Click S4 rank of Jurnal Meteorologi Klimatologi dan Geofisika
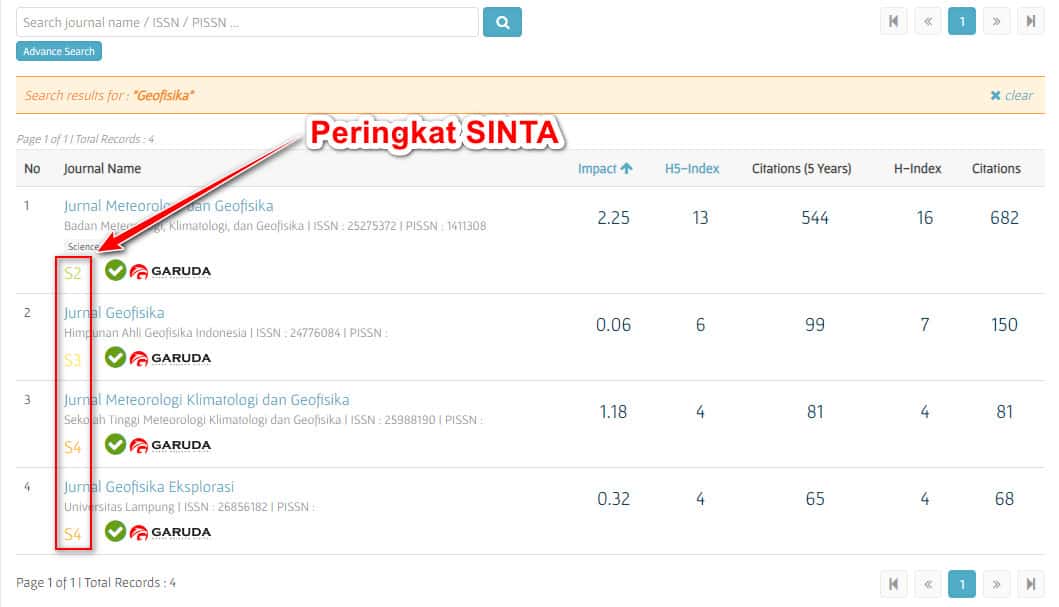 72,448
